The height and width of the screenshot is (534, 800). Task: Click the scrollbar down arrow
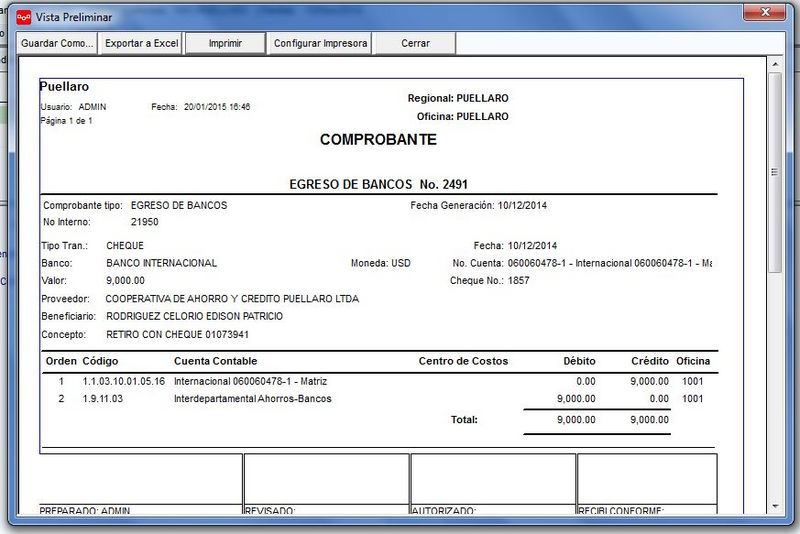(x=775, y=506)
